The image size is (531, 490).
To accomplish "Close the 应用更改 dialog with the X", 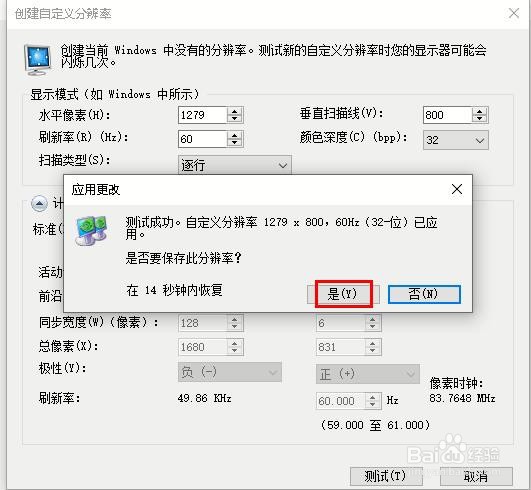I will [x=457, y=189].
